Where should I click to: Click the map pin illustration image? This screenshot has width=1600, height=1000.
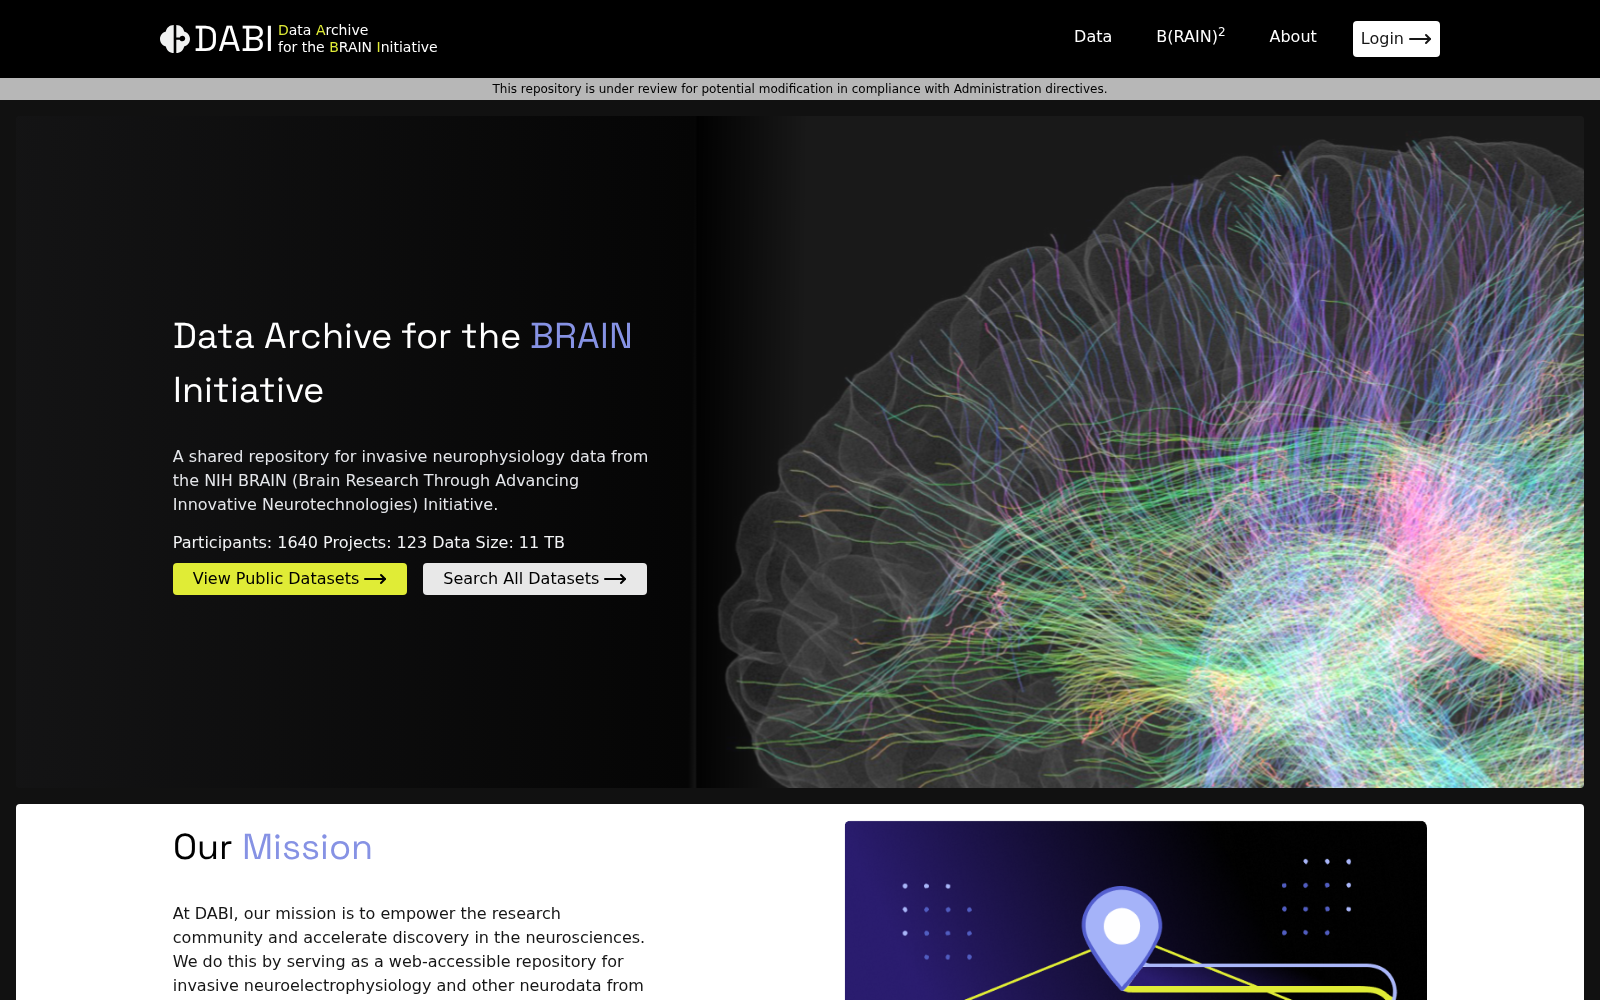[x=1136, y=911]
